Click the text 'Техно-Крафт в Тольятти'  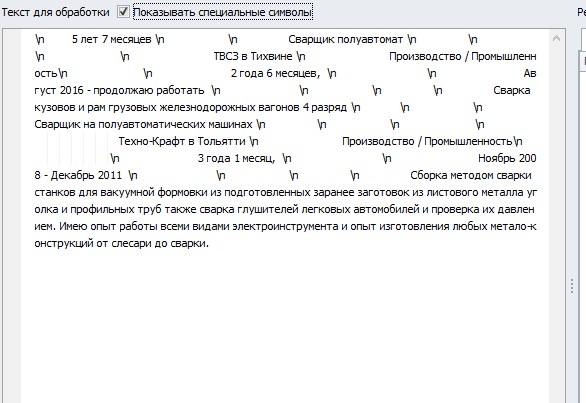coord(182,141)
